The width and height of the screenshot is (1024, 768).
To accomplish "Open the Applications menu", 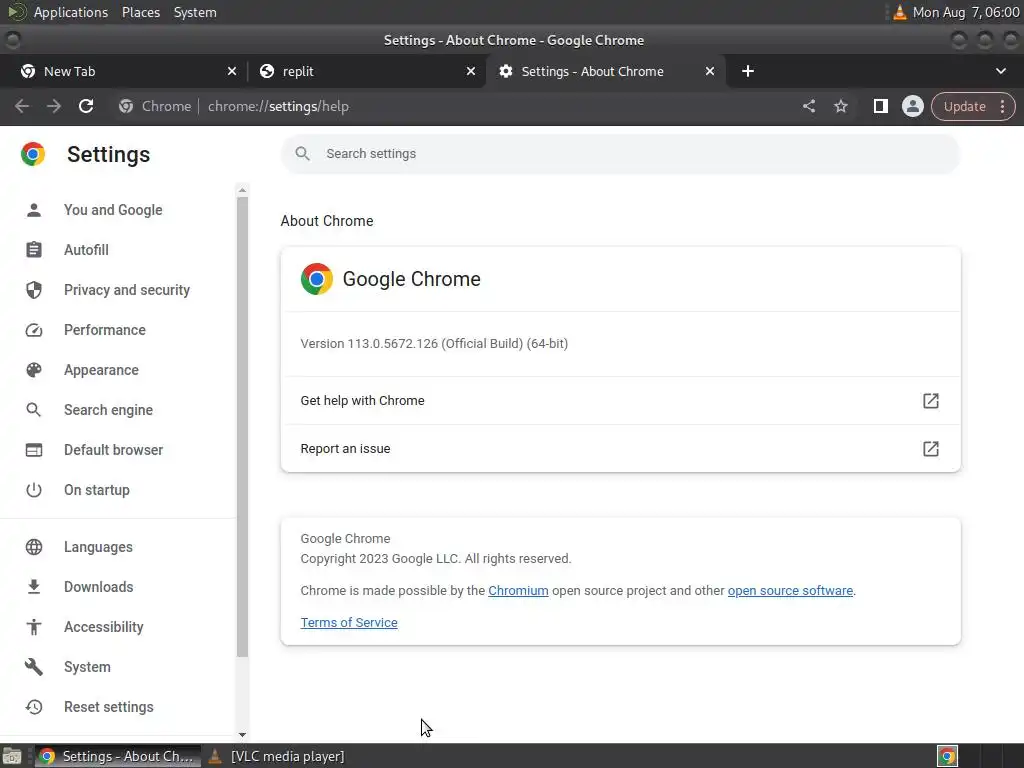I will (71, 12).
